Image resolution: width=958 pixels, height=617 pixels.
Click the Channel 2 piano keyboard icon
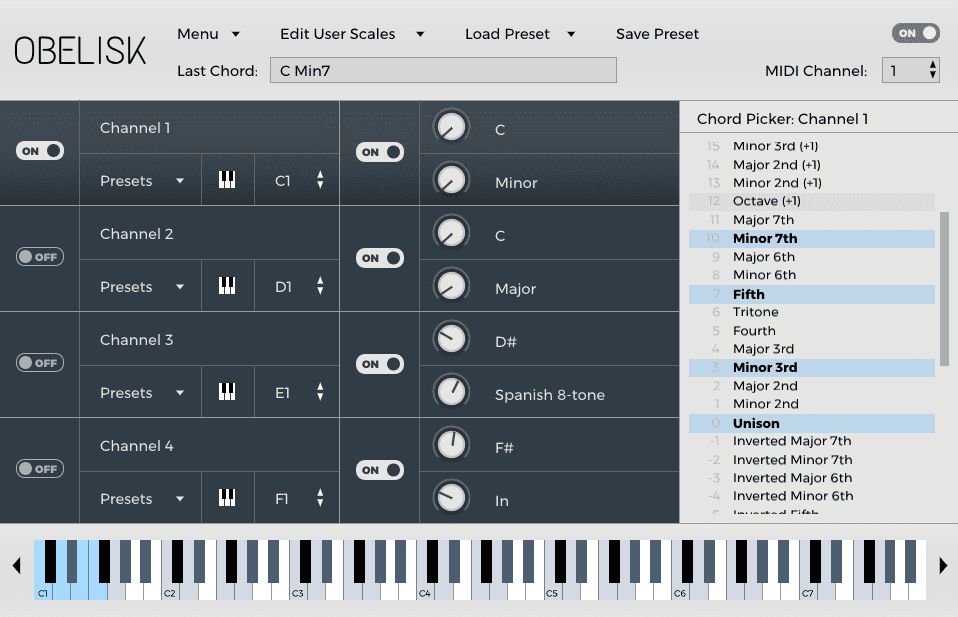pos(227,287)
